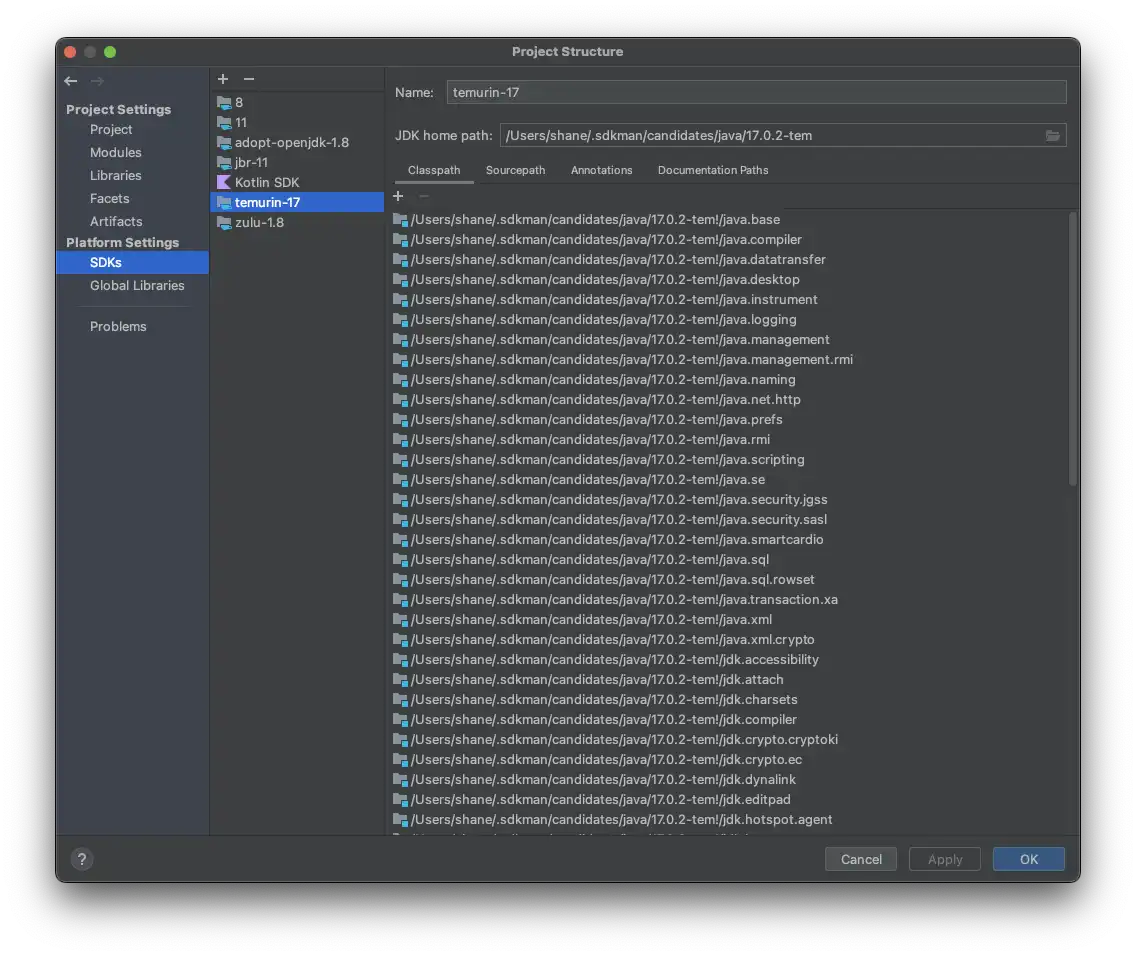Select the Kotlin SDK entry
Viewport: 1136px width, 956px height.
tap(297, 183)
